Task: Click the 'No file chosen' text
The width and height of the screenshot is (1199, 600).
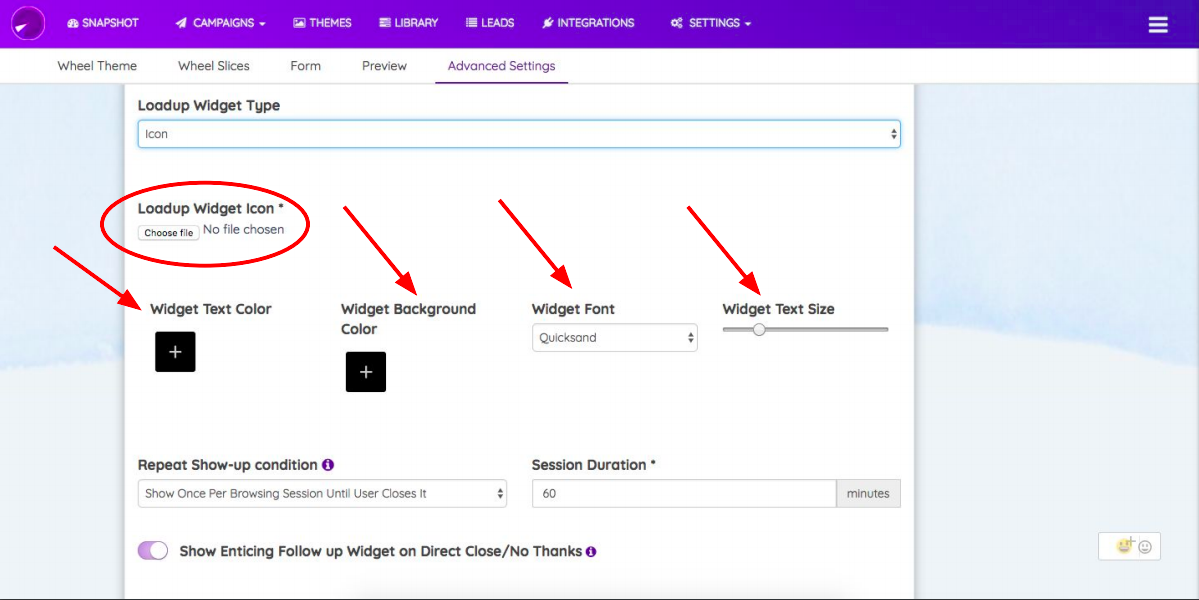Action: coord(243,229)
